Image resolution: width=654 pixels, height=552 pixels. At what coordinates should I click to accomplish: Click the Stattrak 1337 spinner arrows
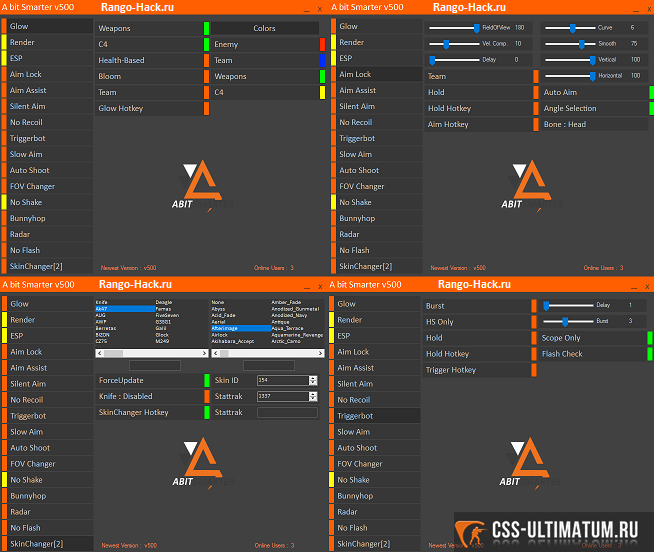coord(313,396)
